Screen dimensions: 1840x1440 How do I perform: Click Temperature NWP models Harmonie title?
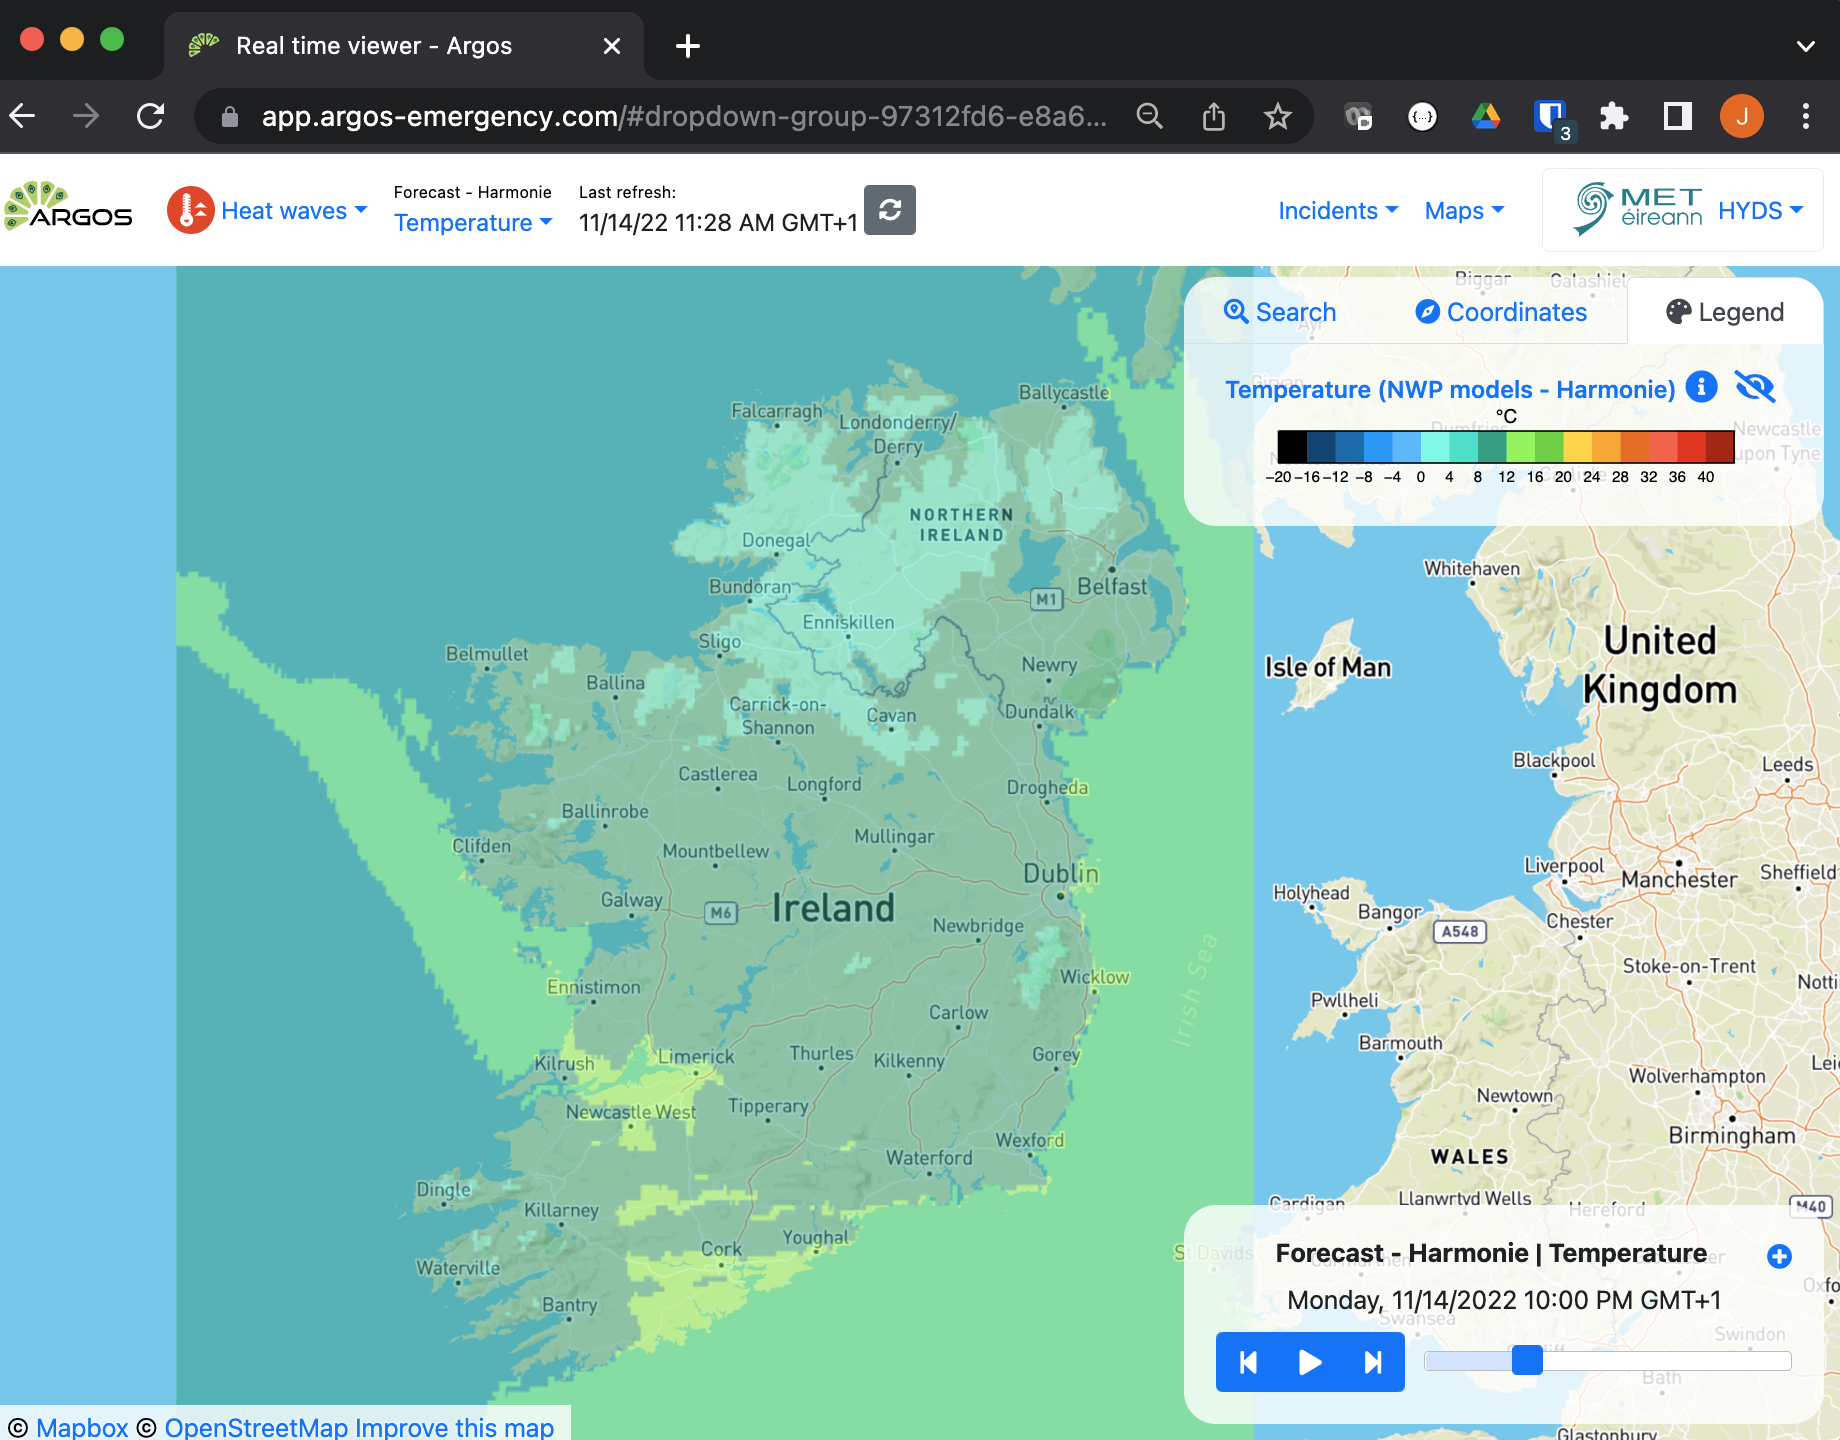(1450, 389)
